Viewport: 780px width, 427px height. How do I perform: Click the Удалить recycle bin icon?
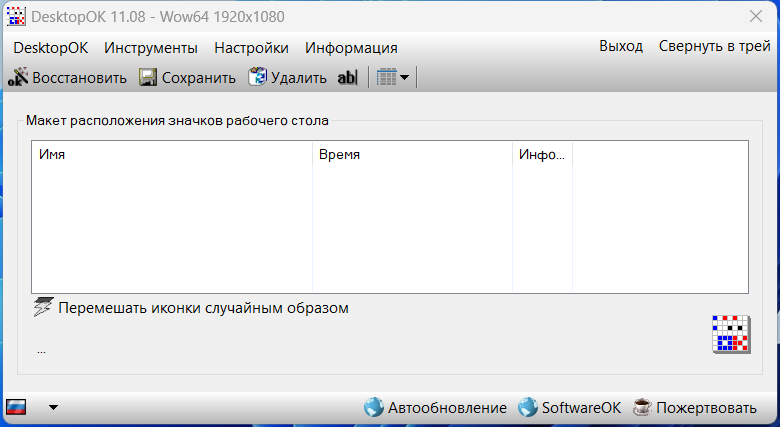click(x=258, y=77)
